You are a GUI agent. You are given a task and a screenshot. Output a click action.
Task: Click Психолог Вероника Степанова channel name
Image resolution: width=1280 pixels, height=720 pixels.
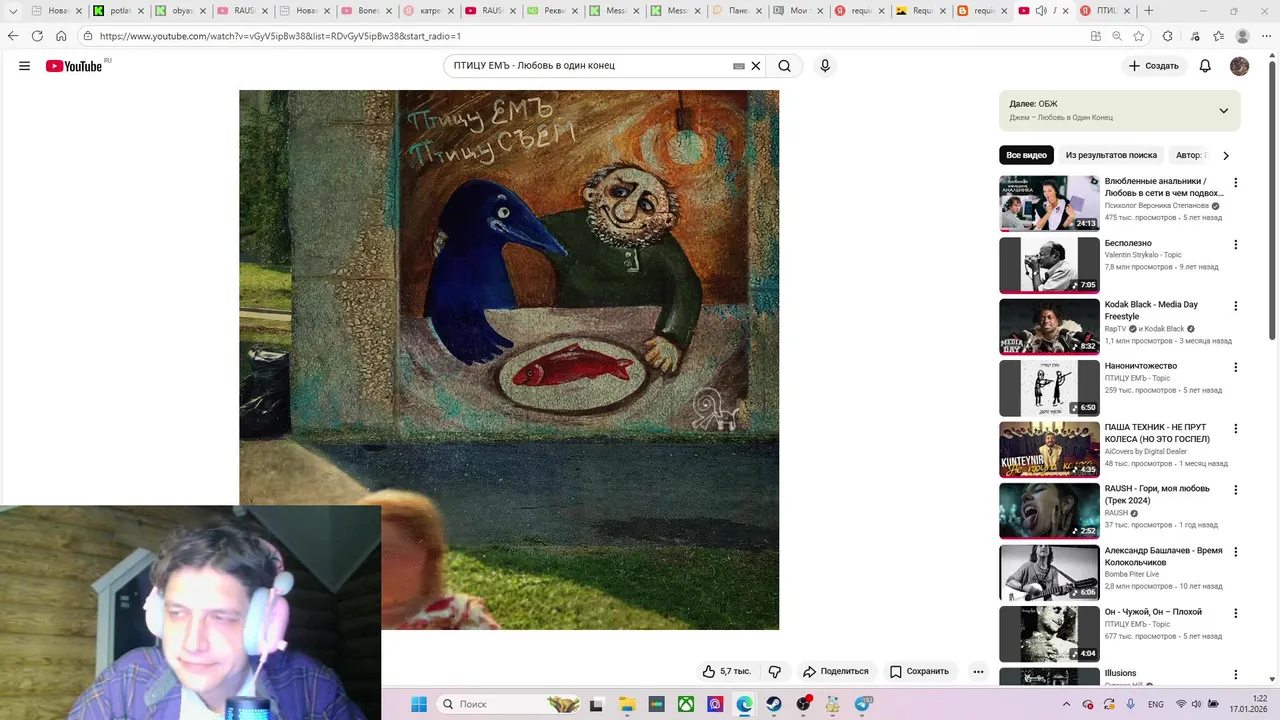[1156, 205]
